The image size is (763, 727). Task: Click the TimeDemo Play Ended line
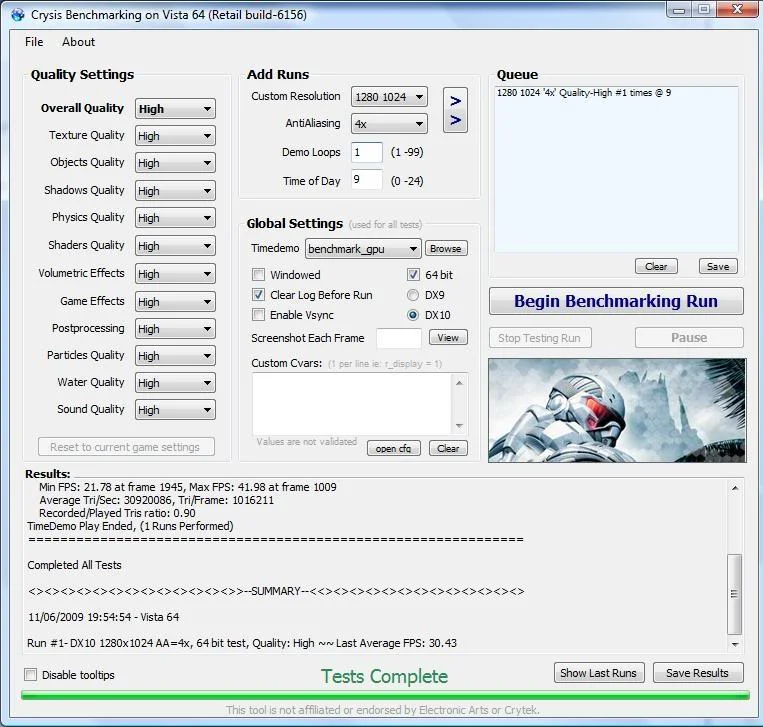click(x=130, y=526)
